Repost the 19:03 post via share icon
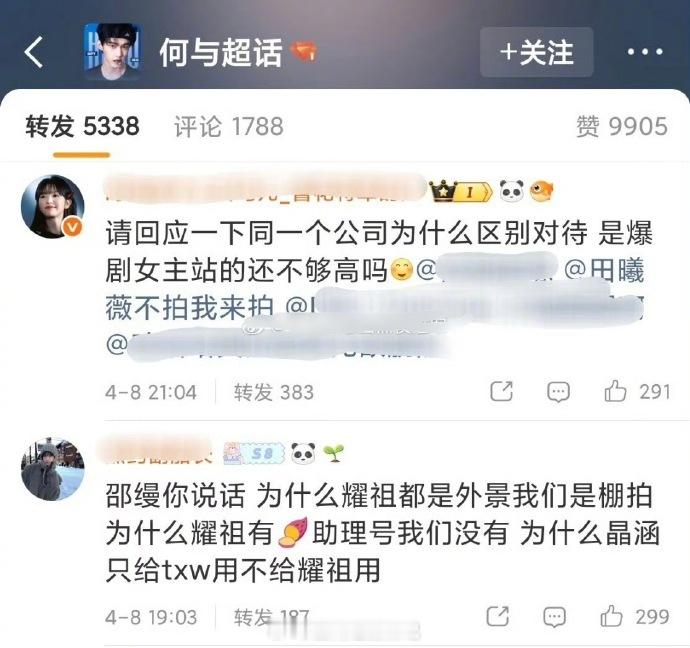 pyautogui.click(x=498, y=616)
